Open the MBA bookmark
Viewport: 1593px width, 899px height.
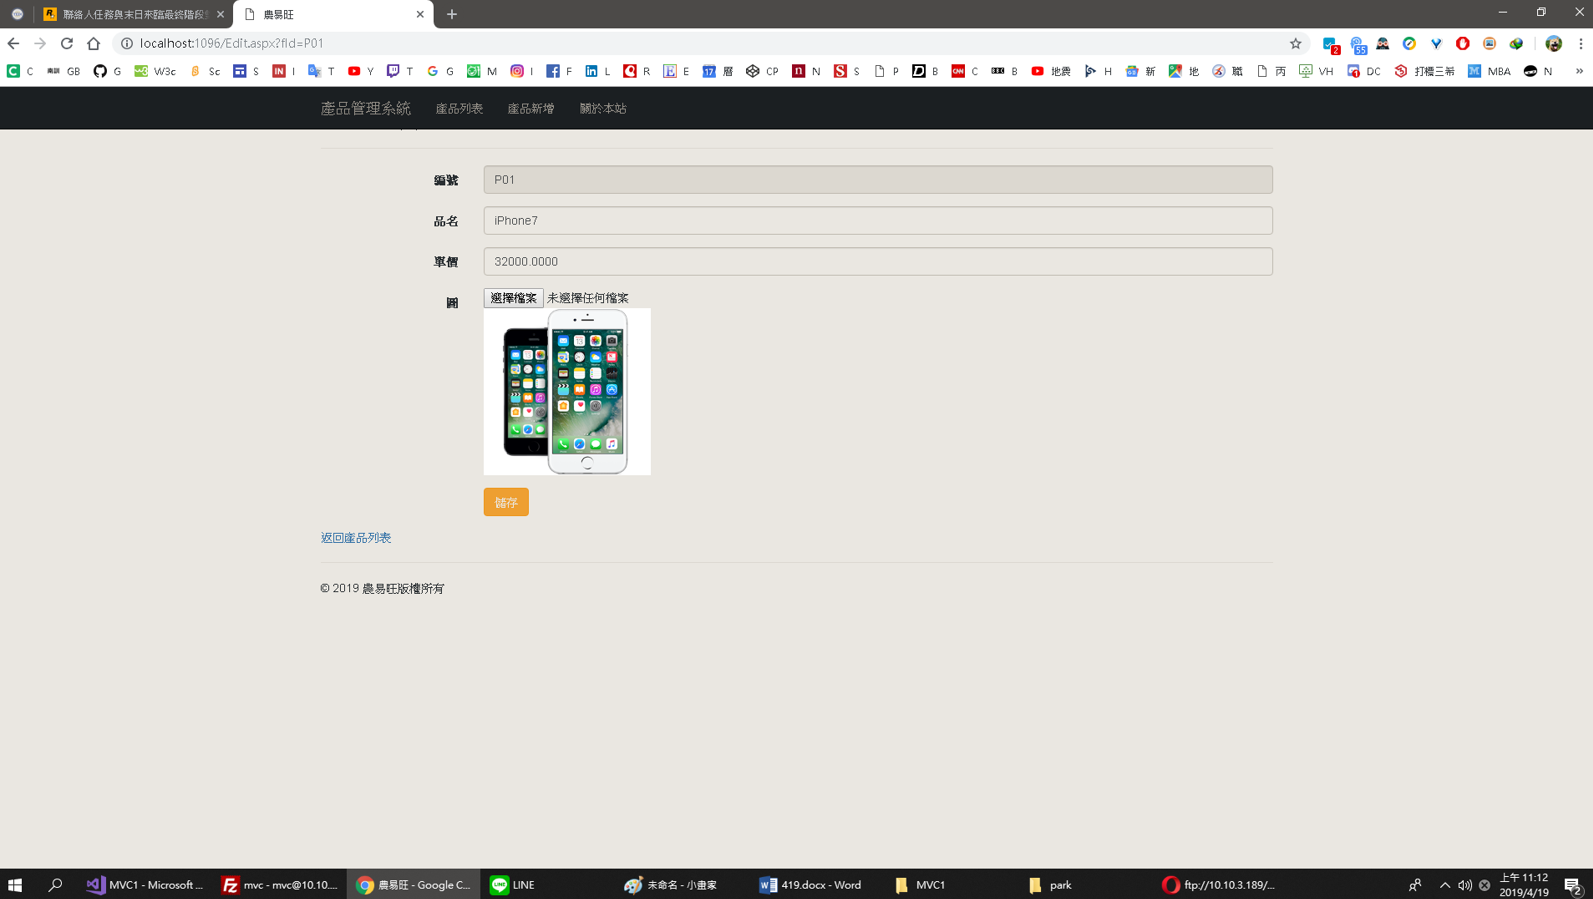coord(1489,71)
